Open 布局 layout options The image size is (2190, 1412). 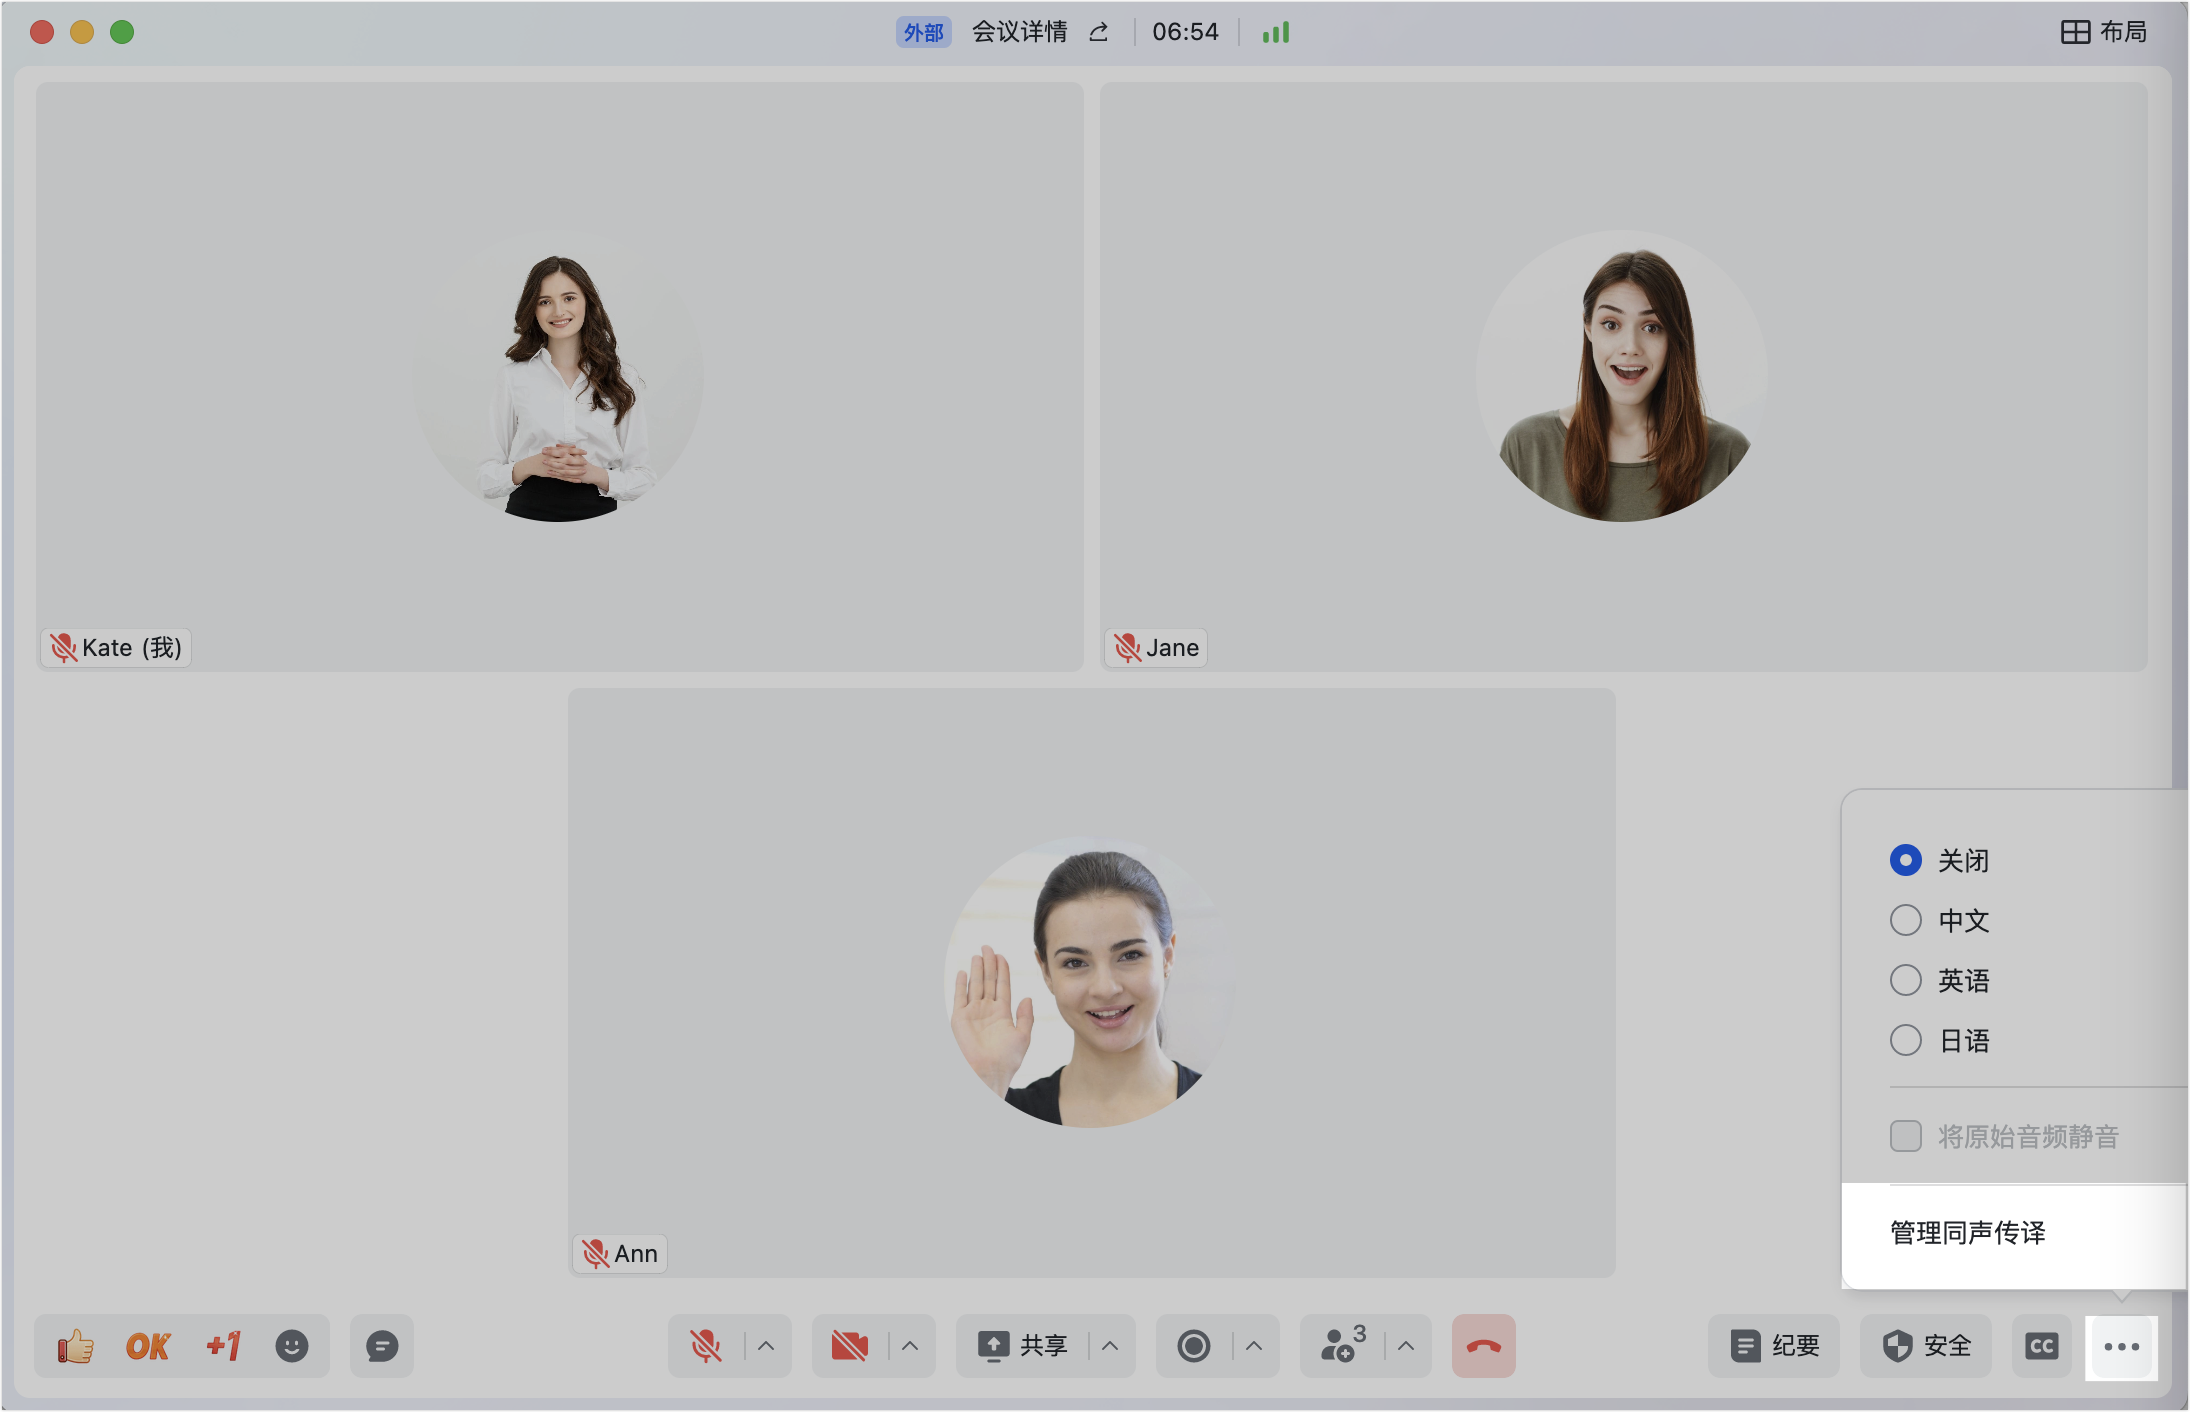(x=2104, y=32)
